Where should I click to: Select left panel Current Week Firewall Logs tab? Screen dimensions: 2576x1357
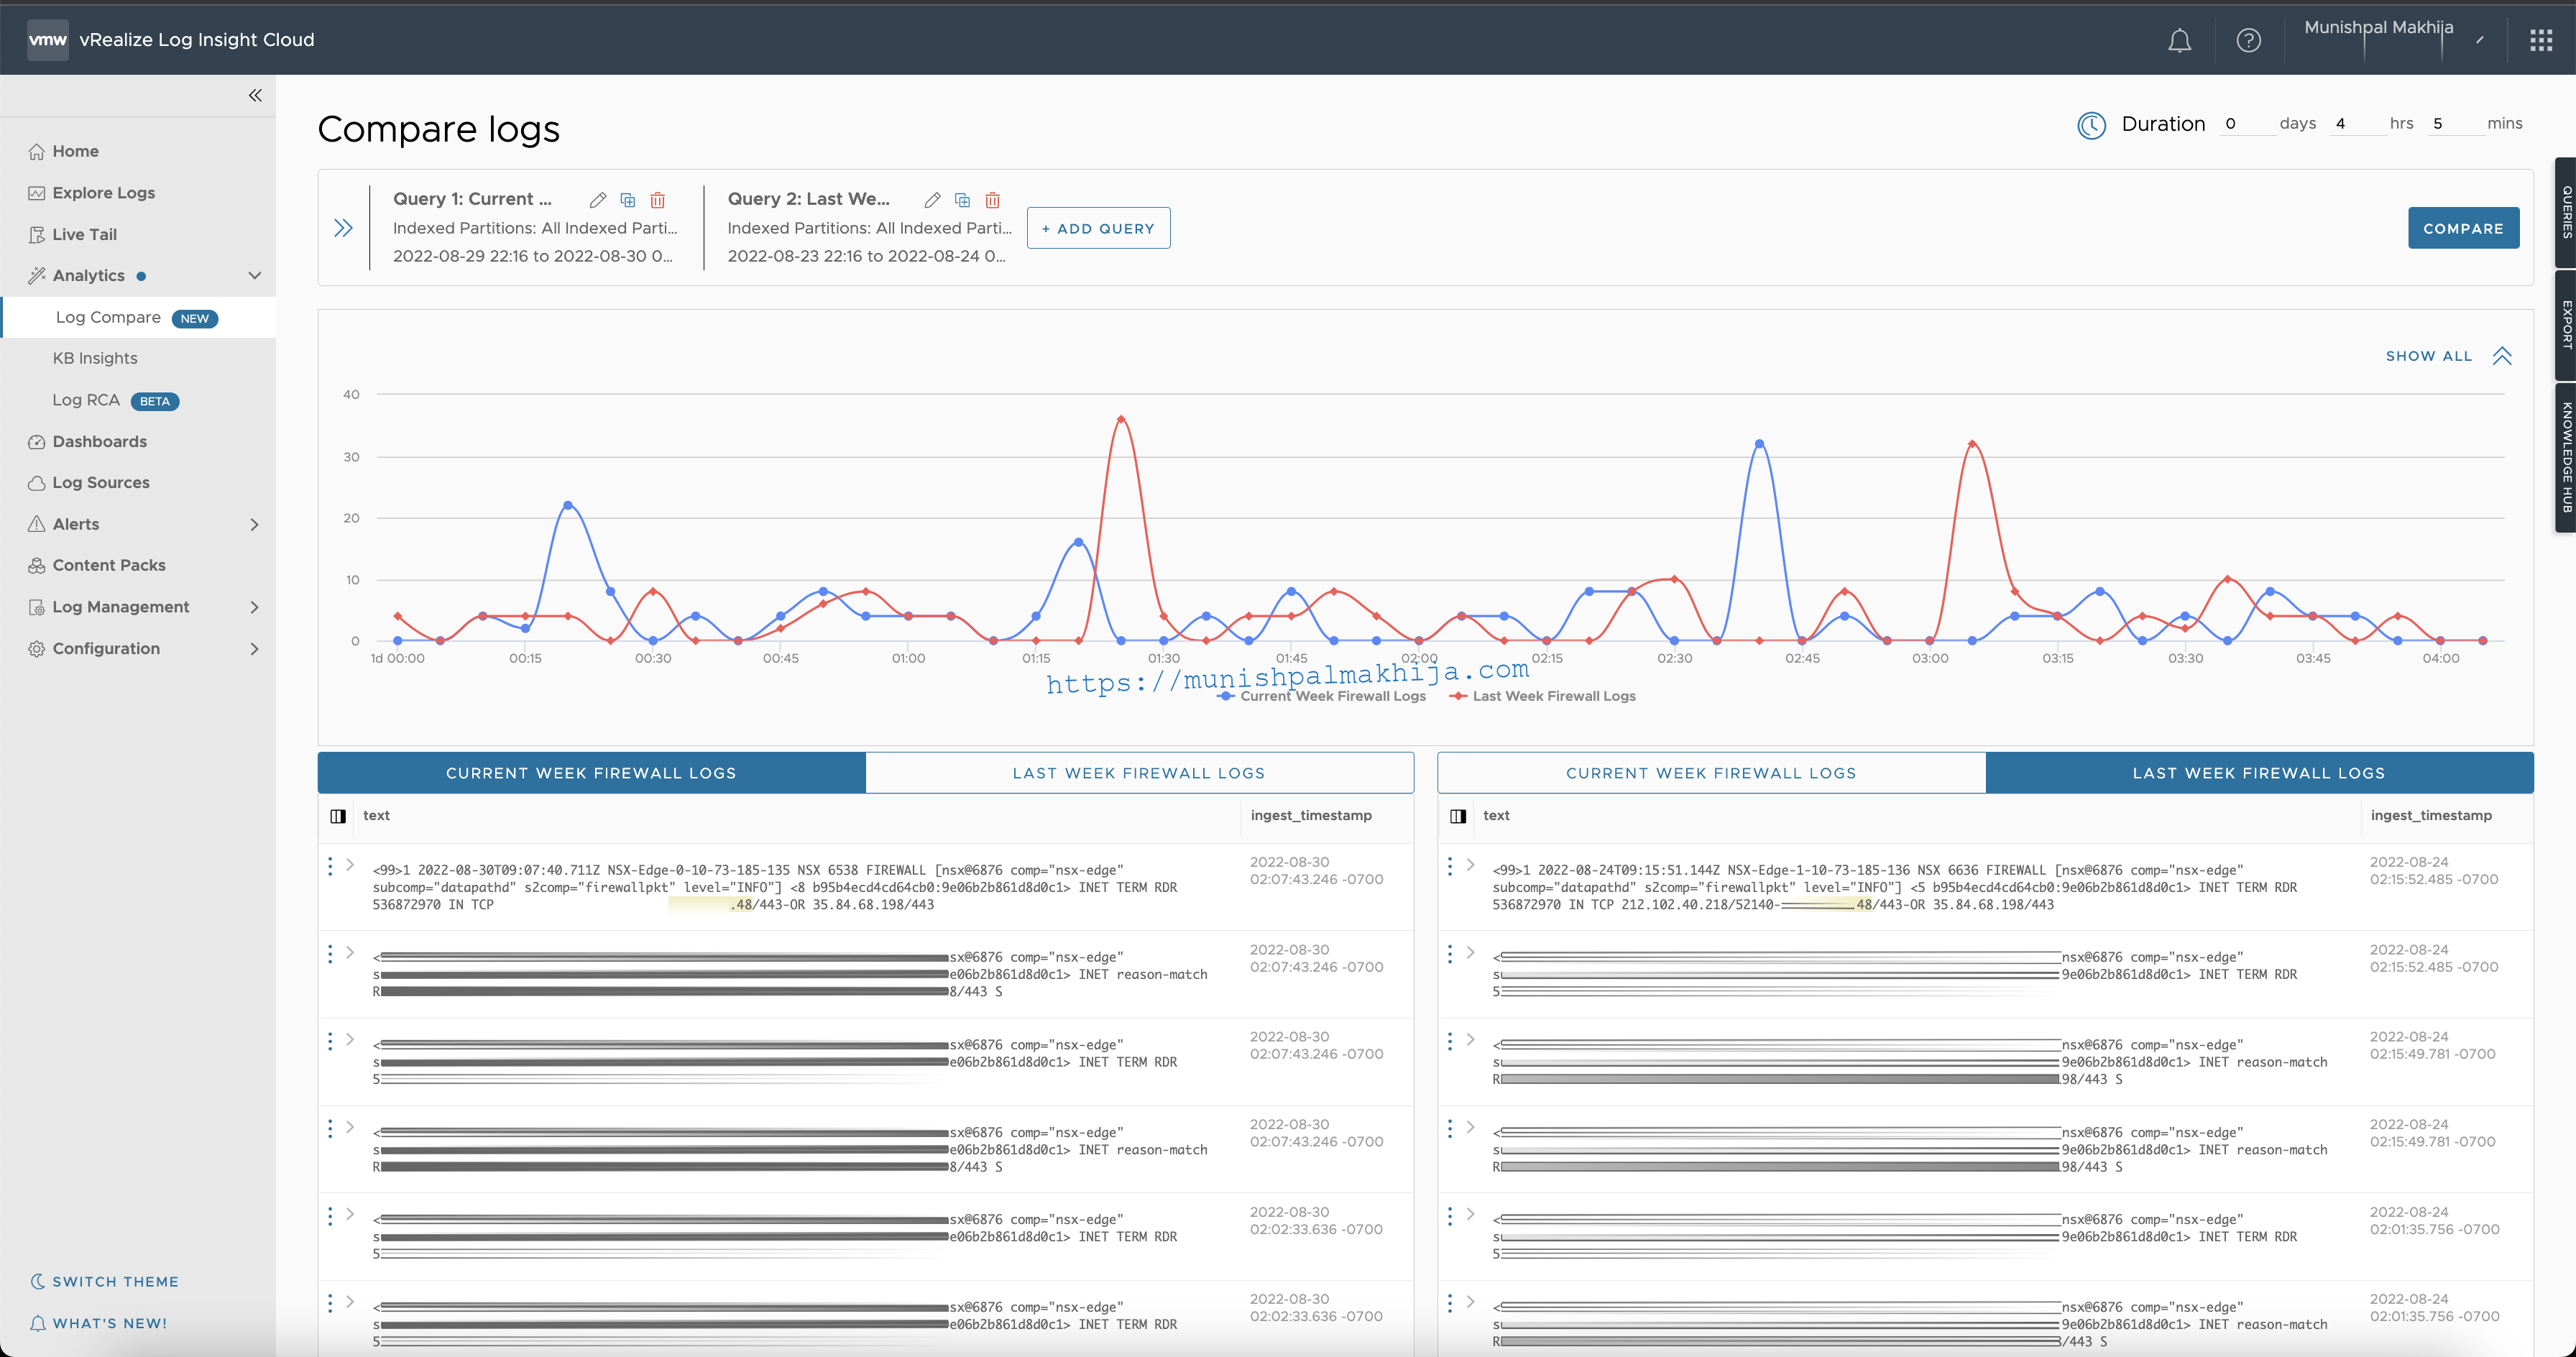point(591,773)
